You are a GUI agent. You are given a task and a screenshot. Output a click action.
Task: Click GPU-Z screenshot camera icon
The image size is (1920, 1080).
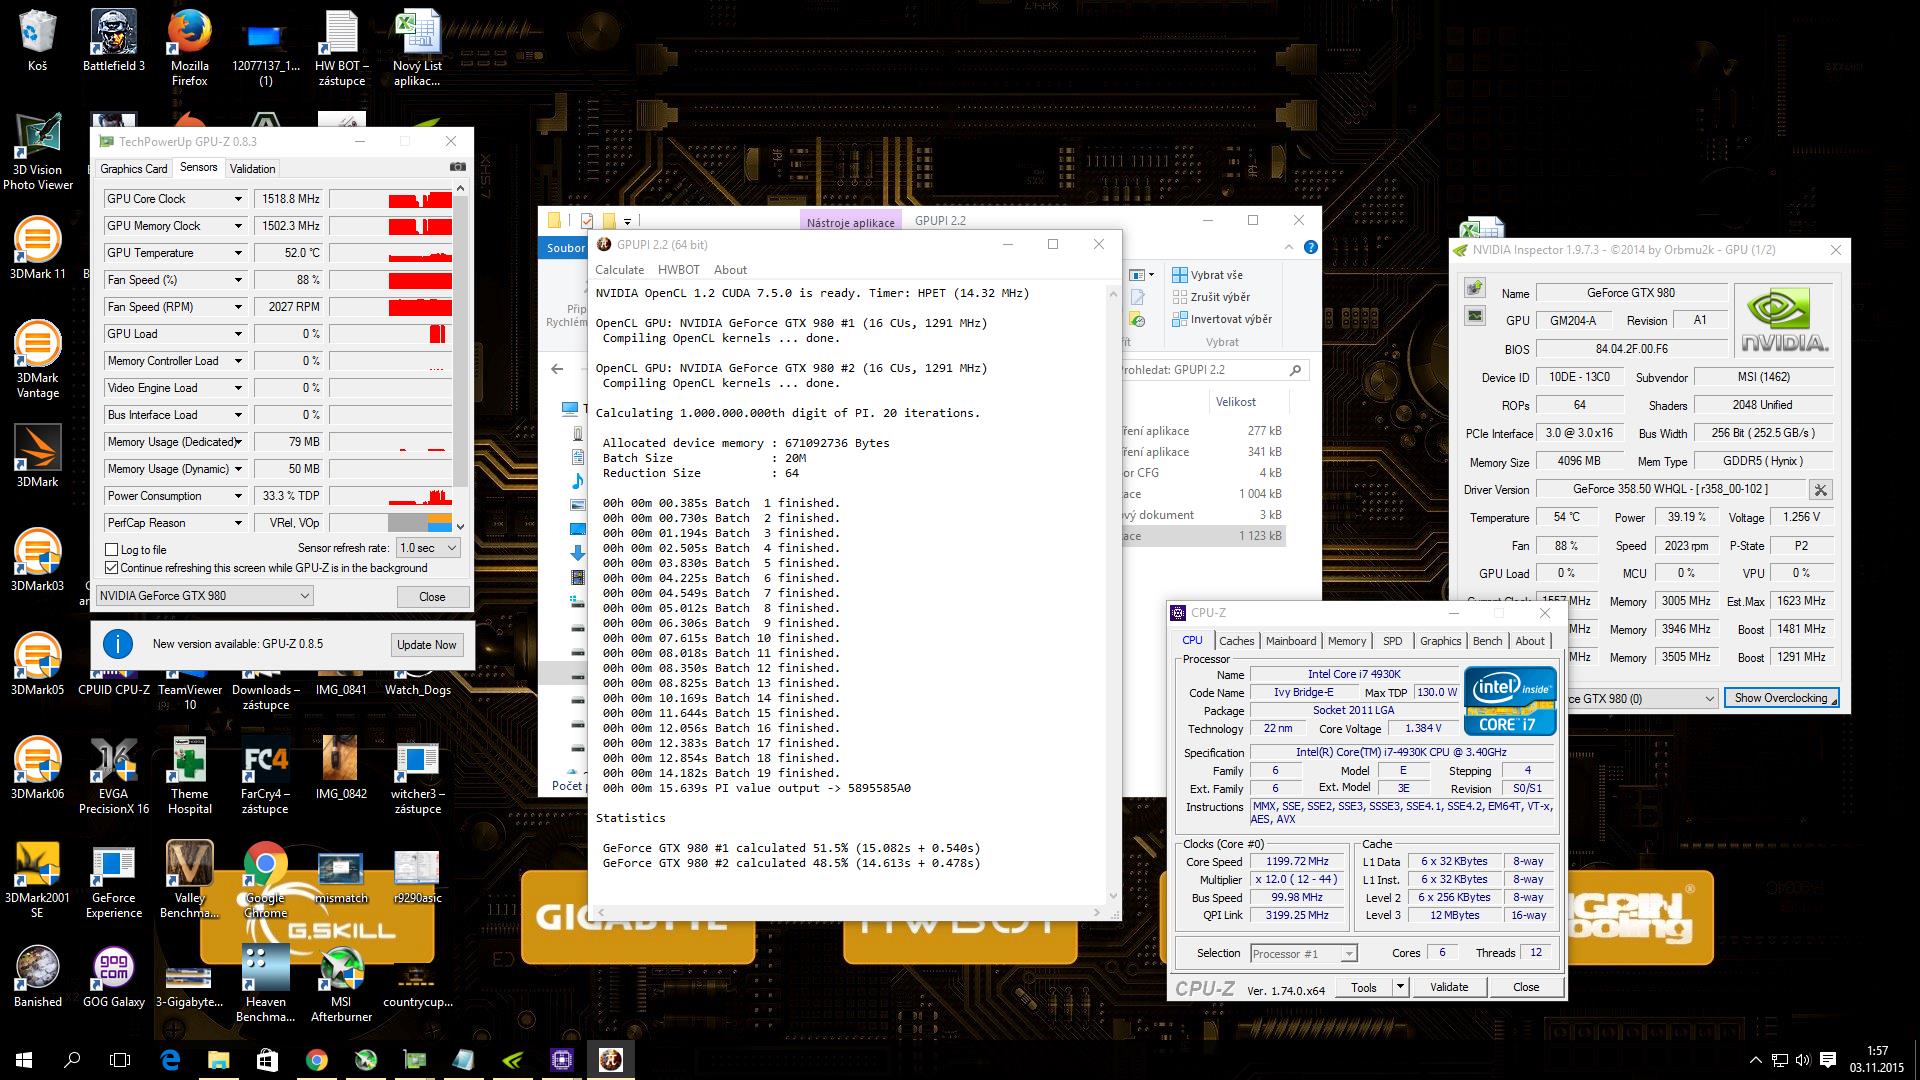(x=457, y=168)
